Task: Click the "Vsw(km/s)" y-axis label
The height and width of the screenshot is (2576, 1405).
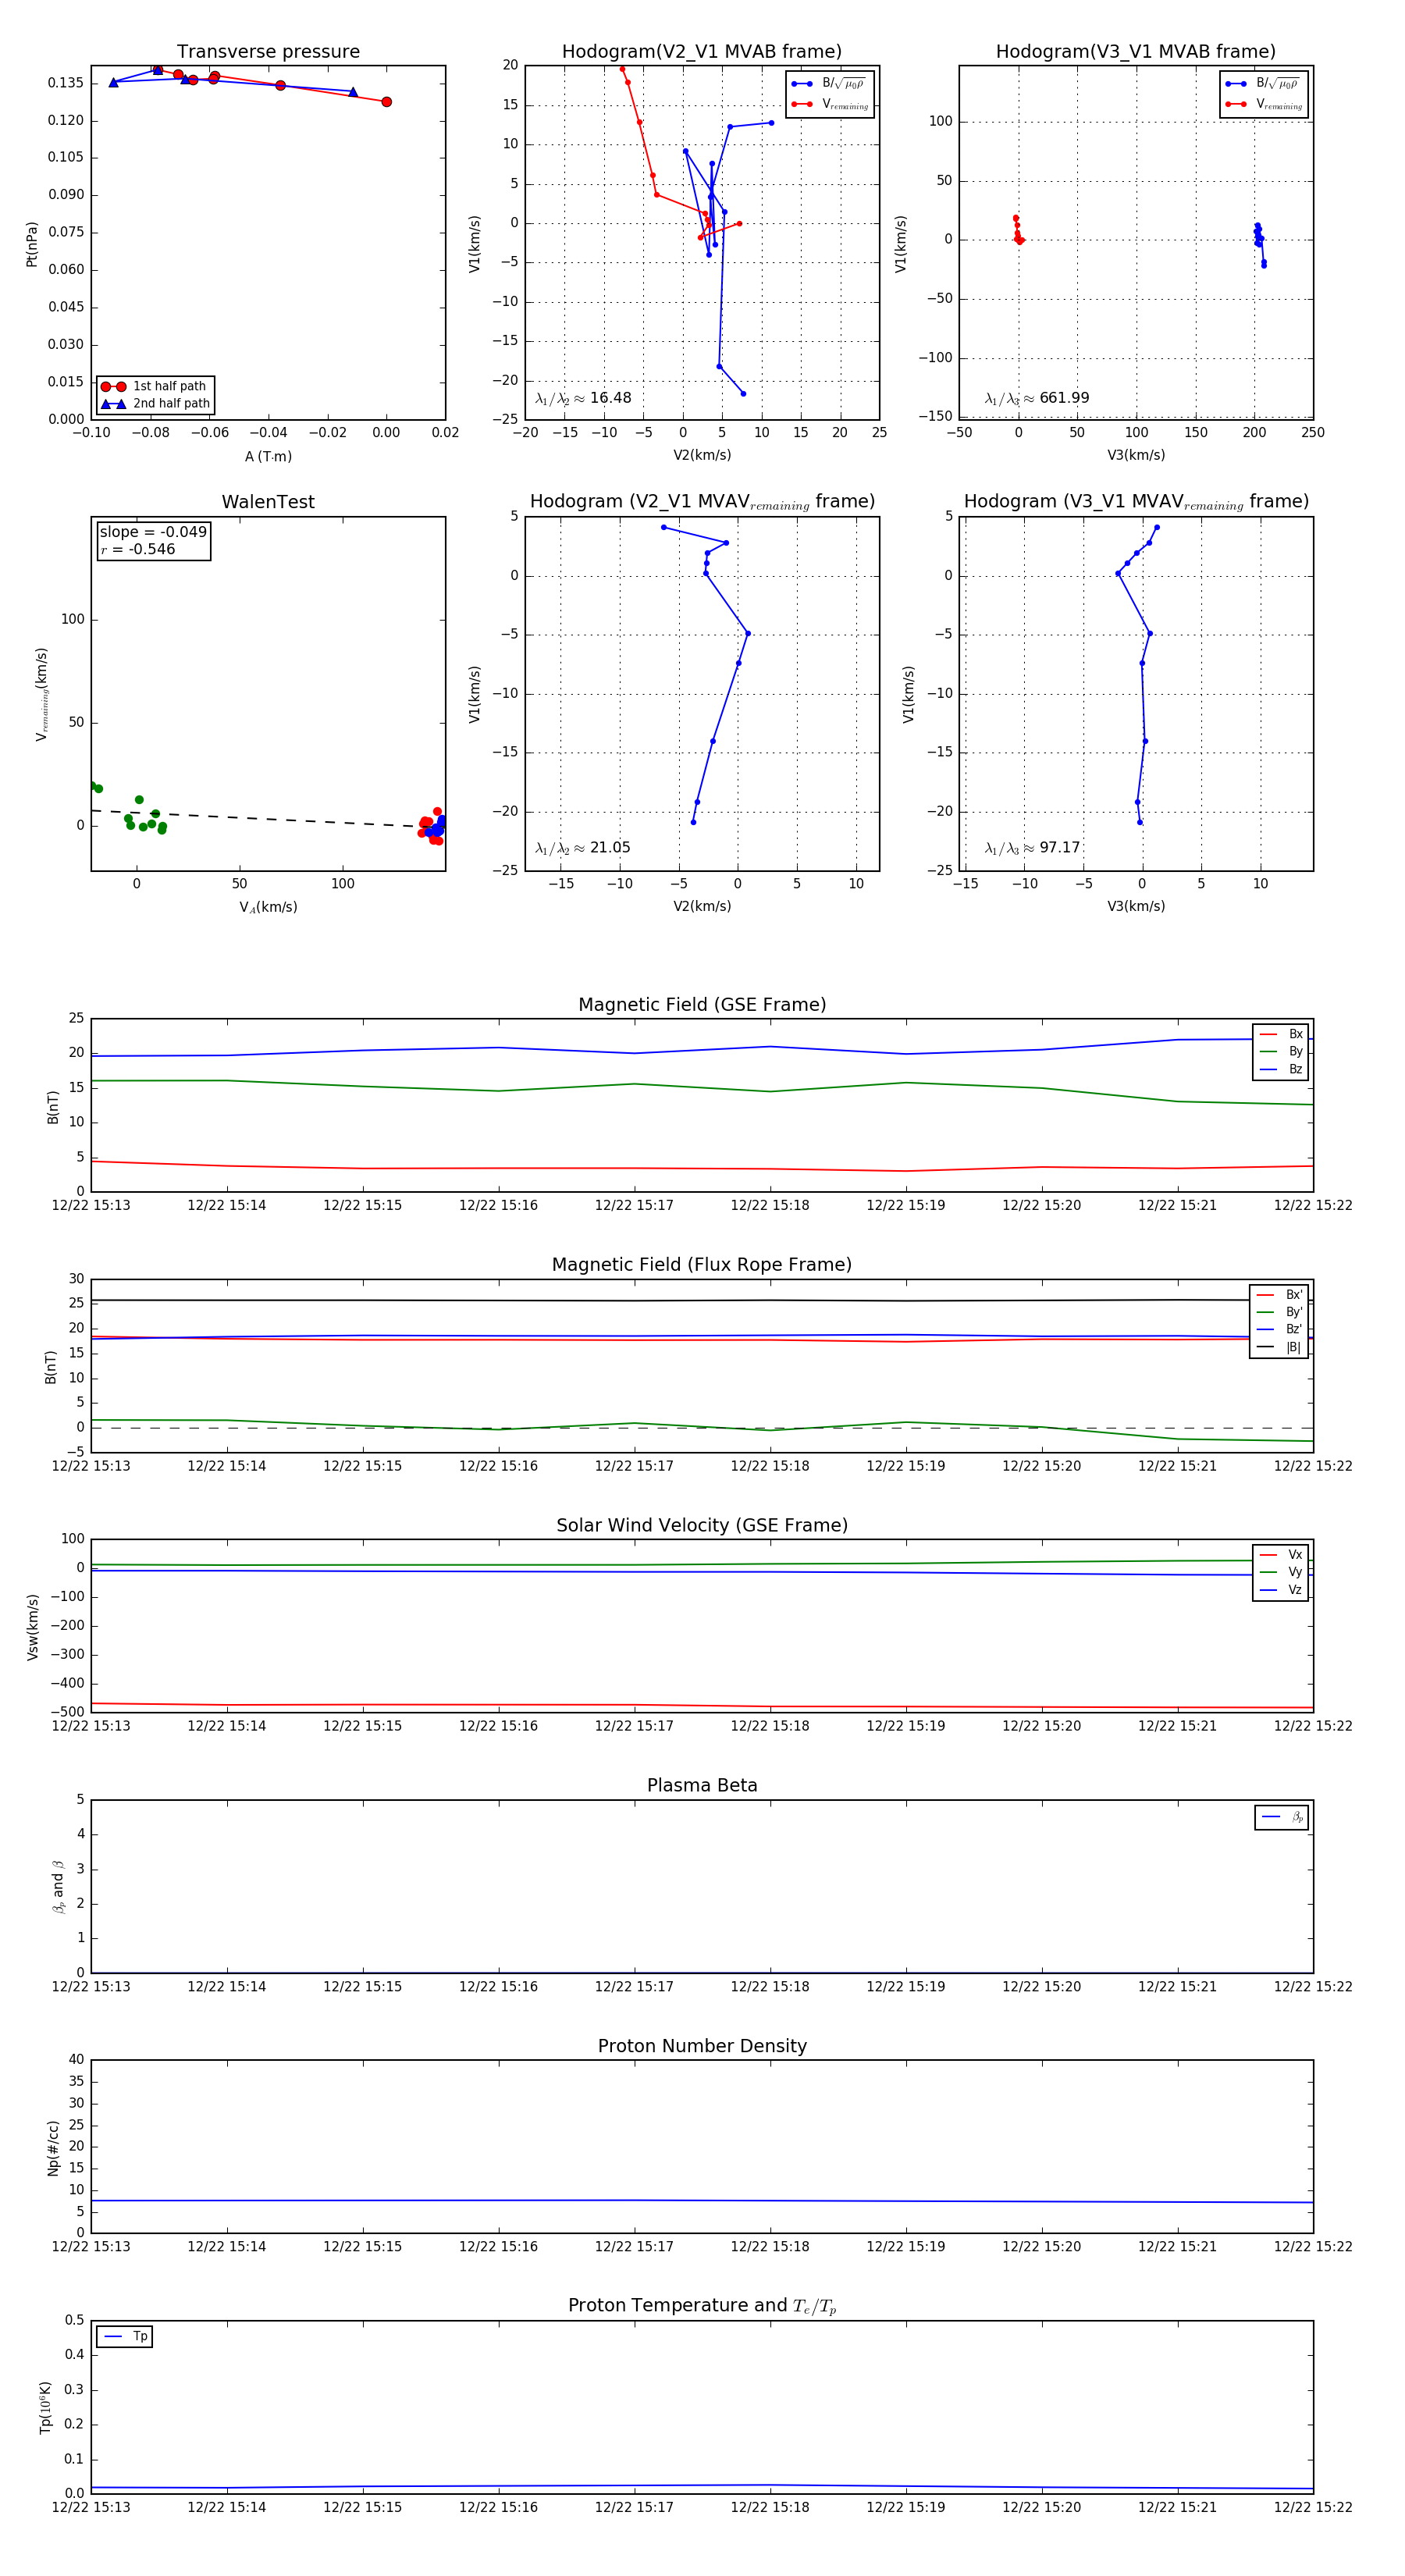Action: (33, 1627)
